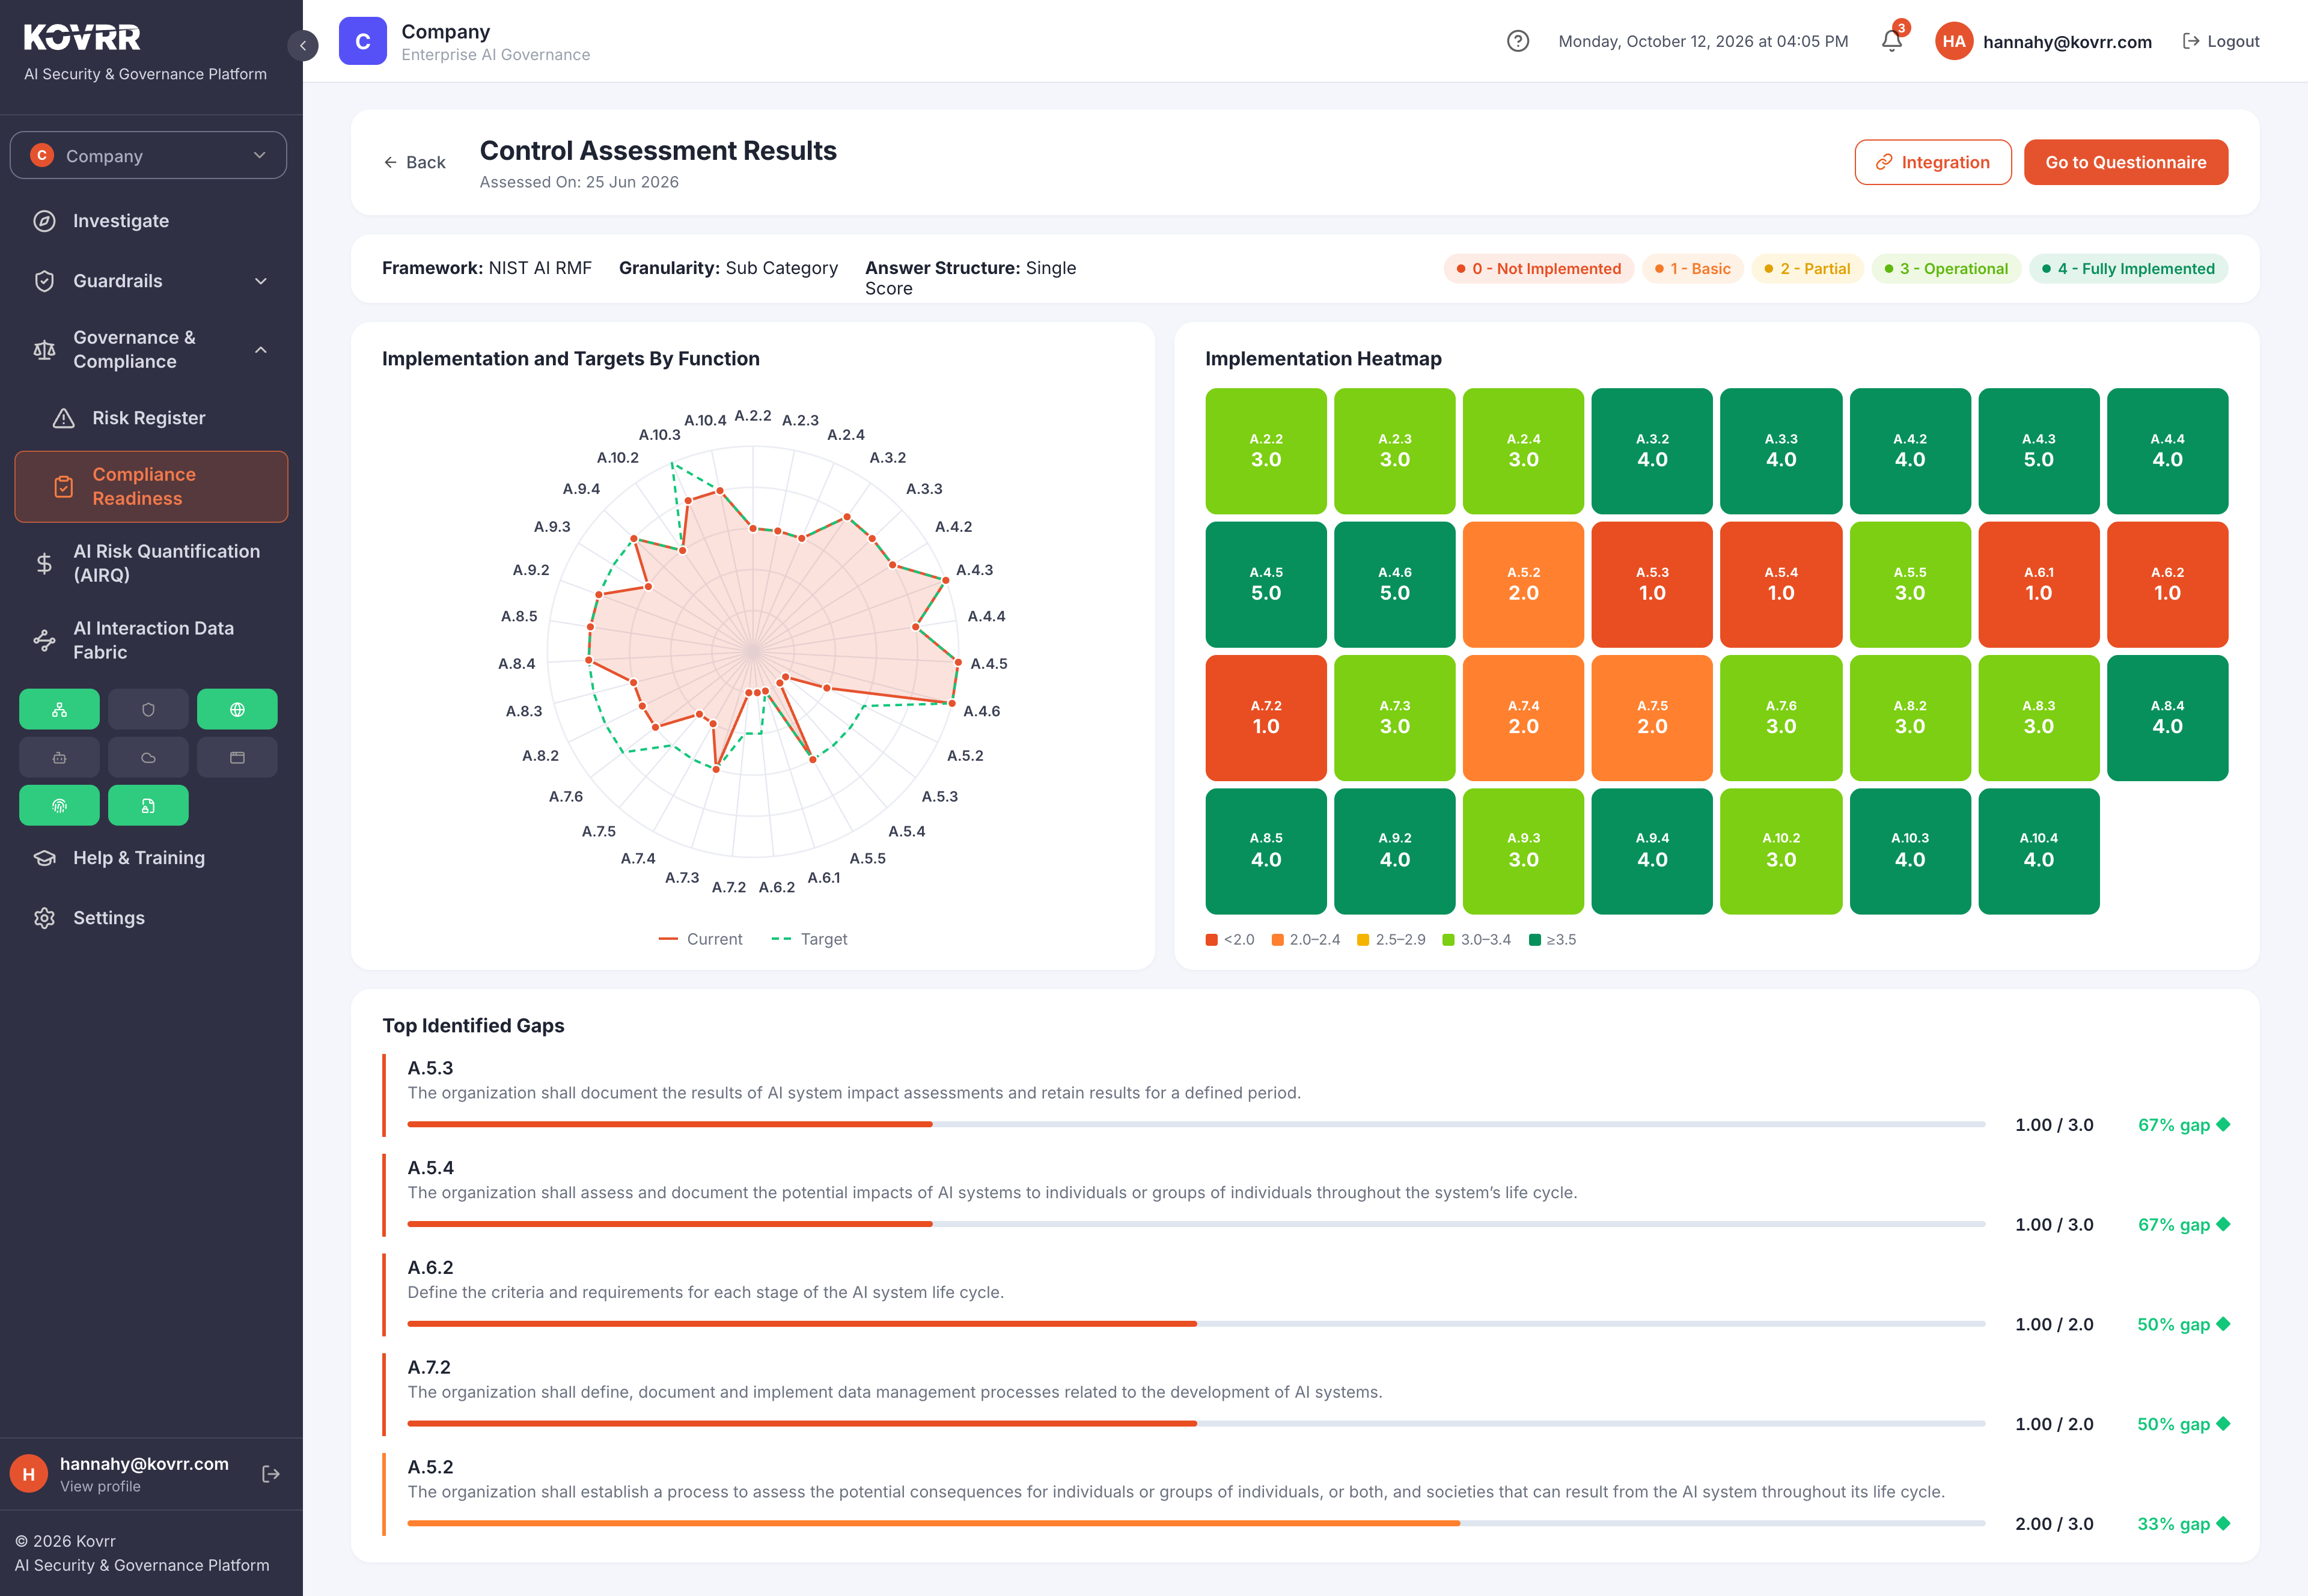Open the help question-mark icon in header
This screenshot has width=2308, height=1596.
pos(1517,41)
